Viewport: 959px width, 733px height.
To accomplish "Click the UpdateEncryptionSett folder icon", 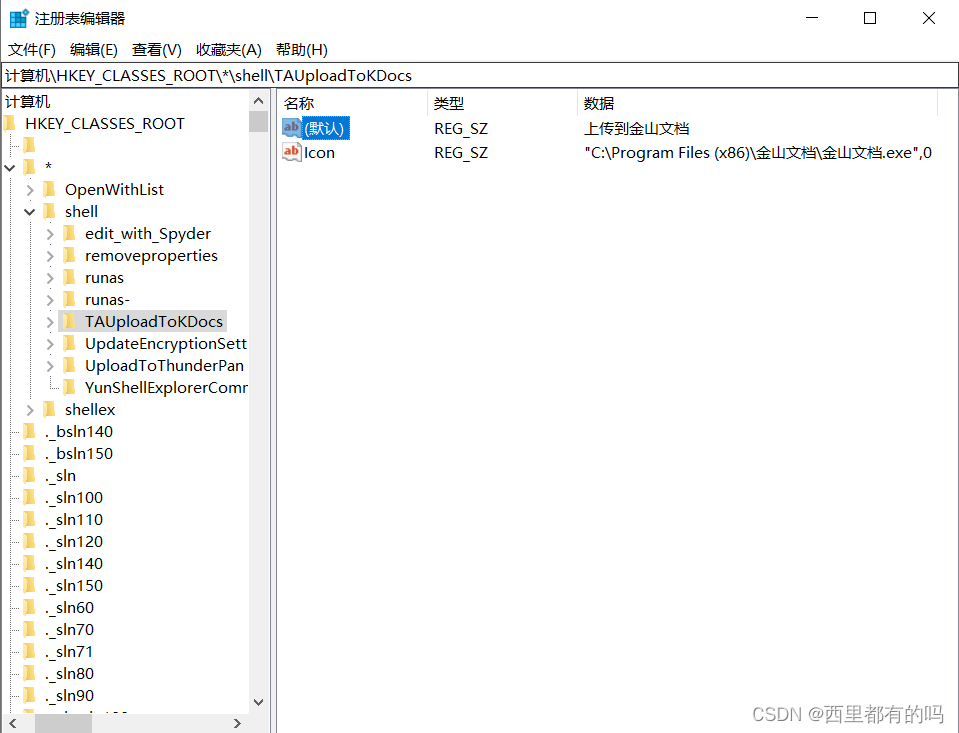I will [x=70, y=343].
